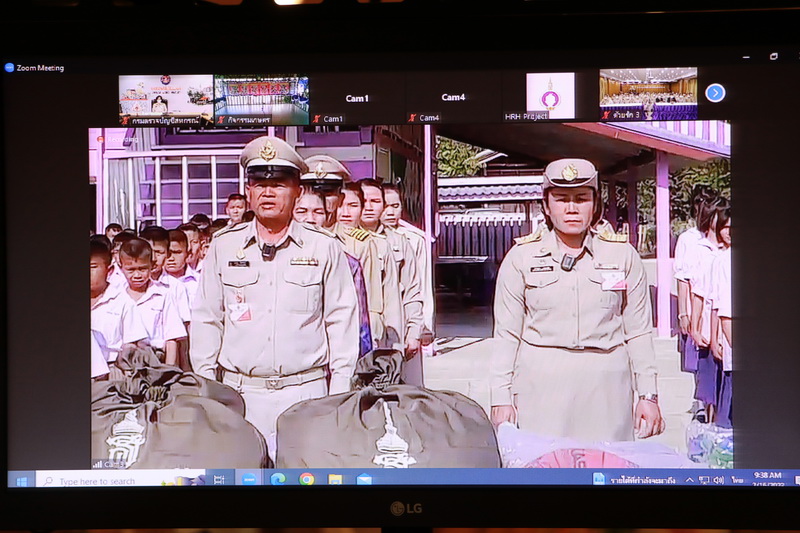Screen dimensions: 800x533
Task: Launch Microsoft Edge from the taskbar
Action: tap(278, 479)
